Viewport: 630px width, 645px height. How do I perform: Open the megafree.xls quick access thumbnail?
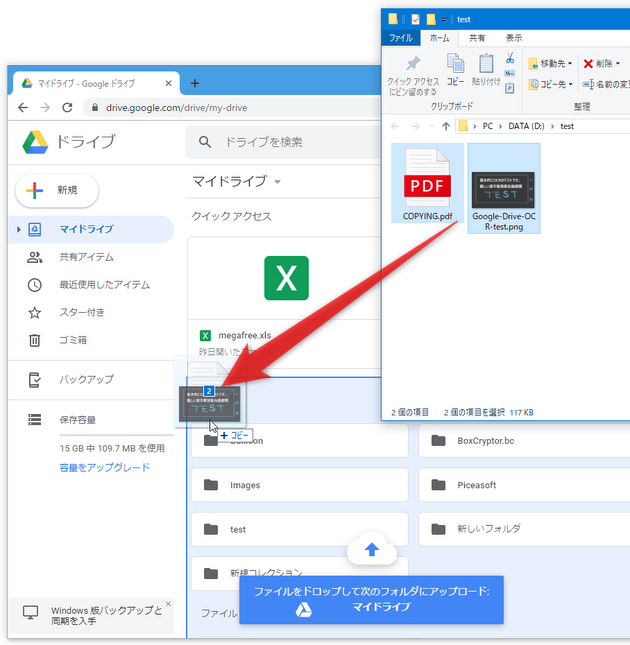pos(286,278)
